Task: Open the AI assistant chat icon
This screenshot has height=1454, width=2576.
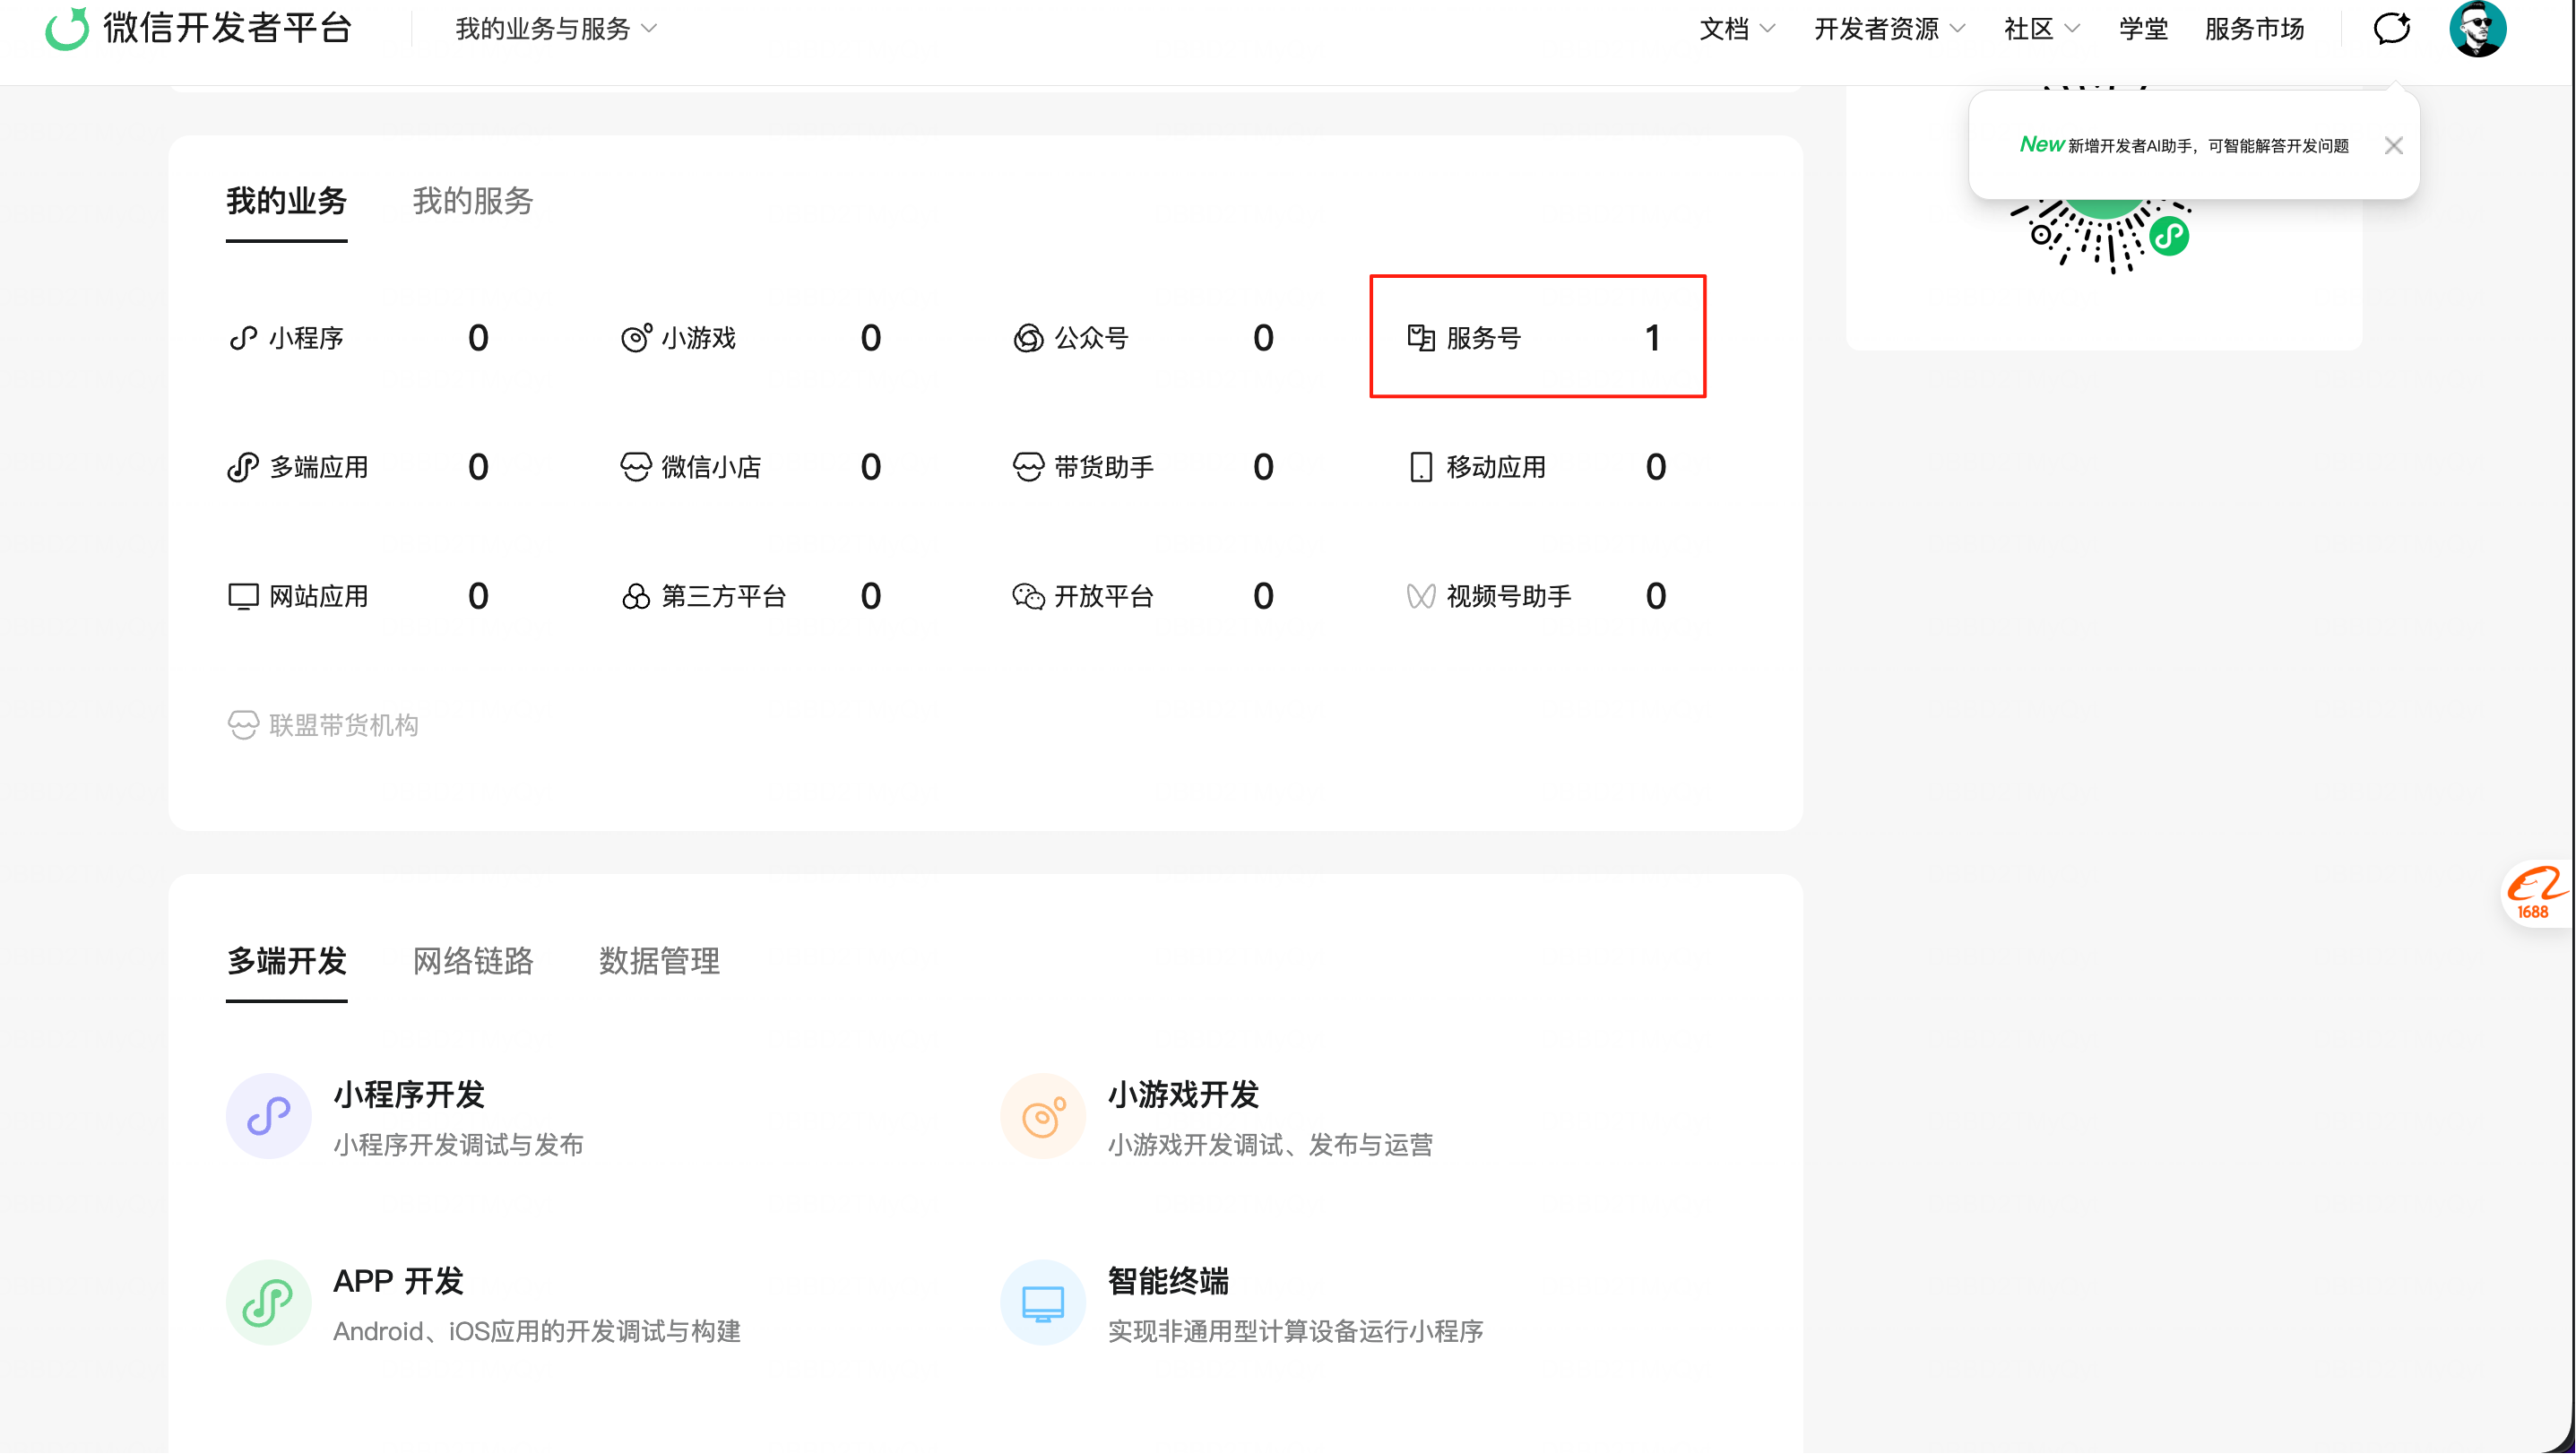Action: point(2392,28)
